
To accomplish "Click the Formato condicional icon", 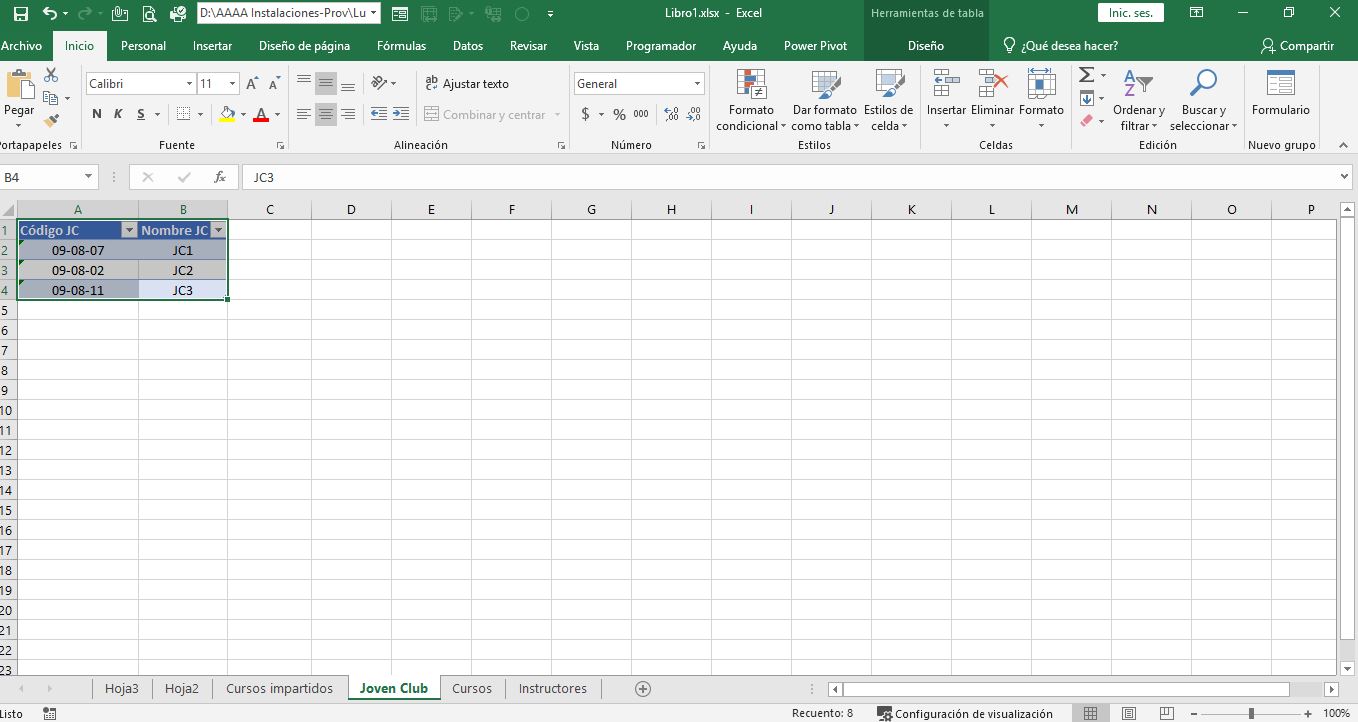I will coord(751,88).
